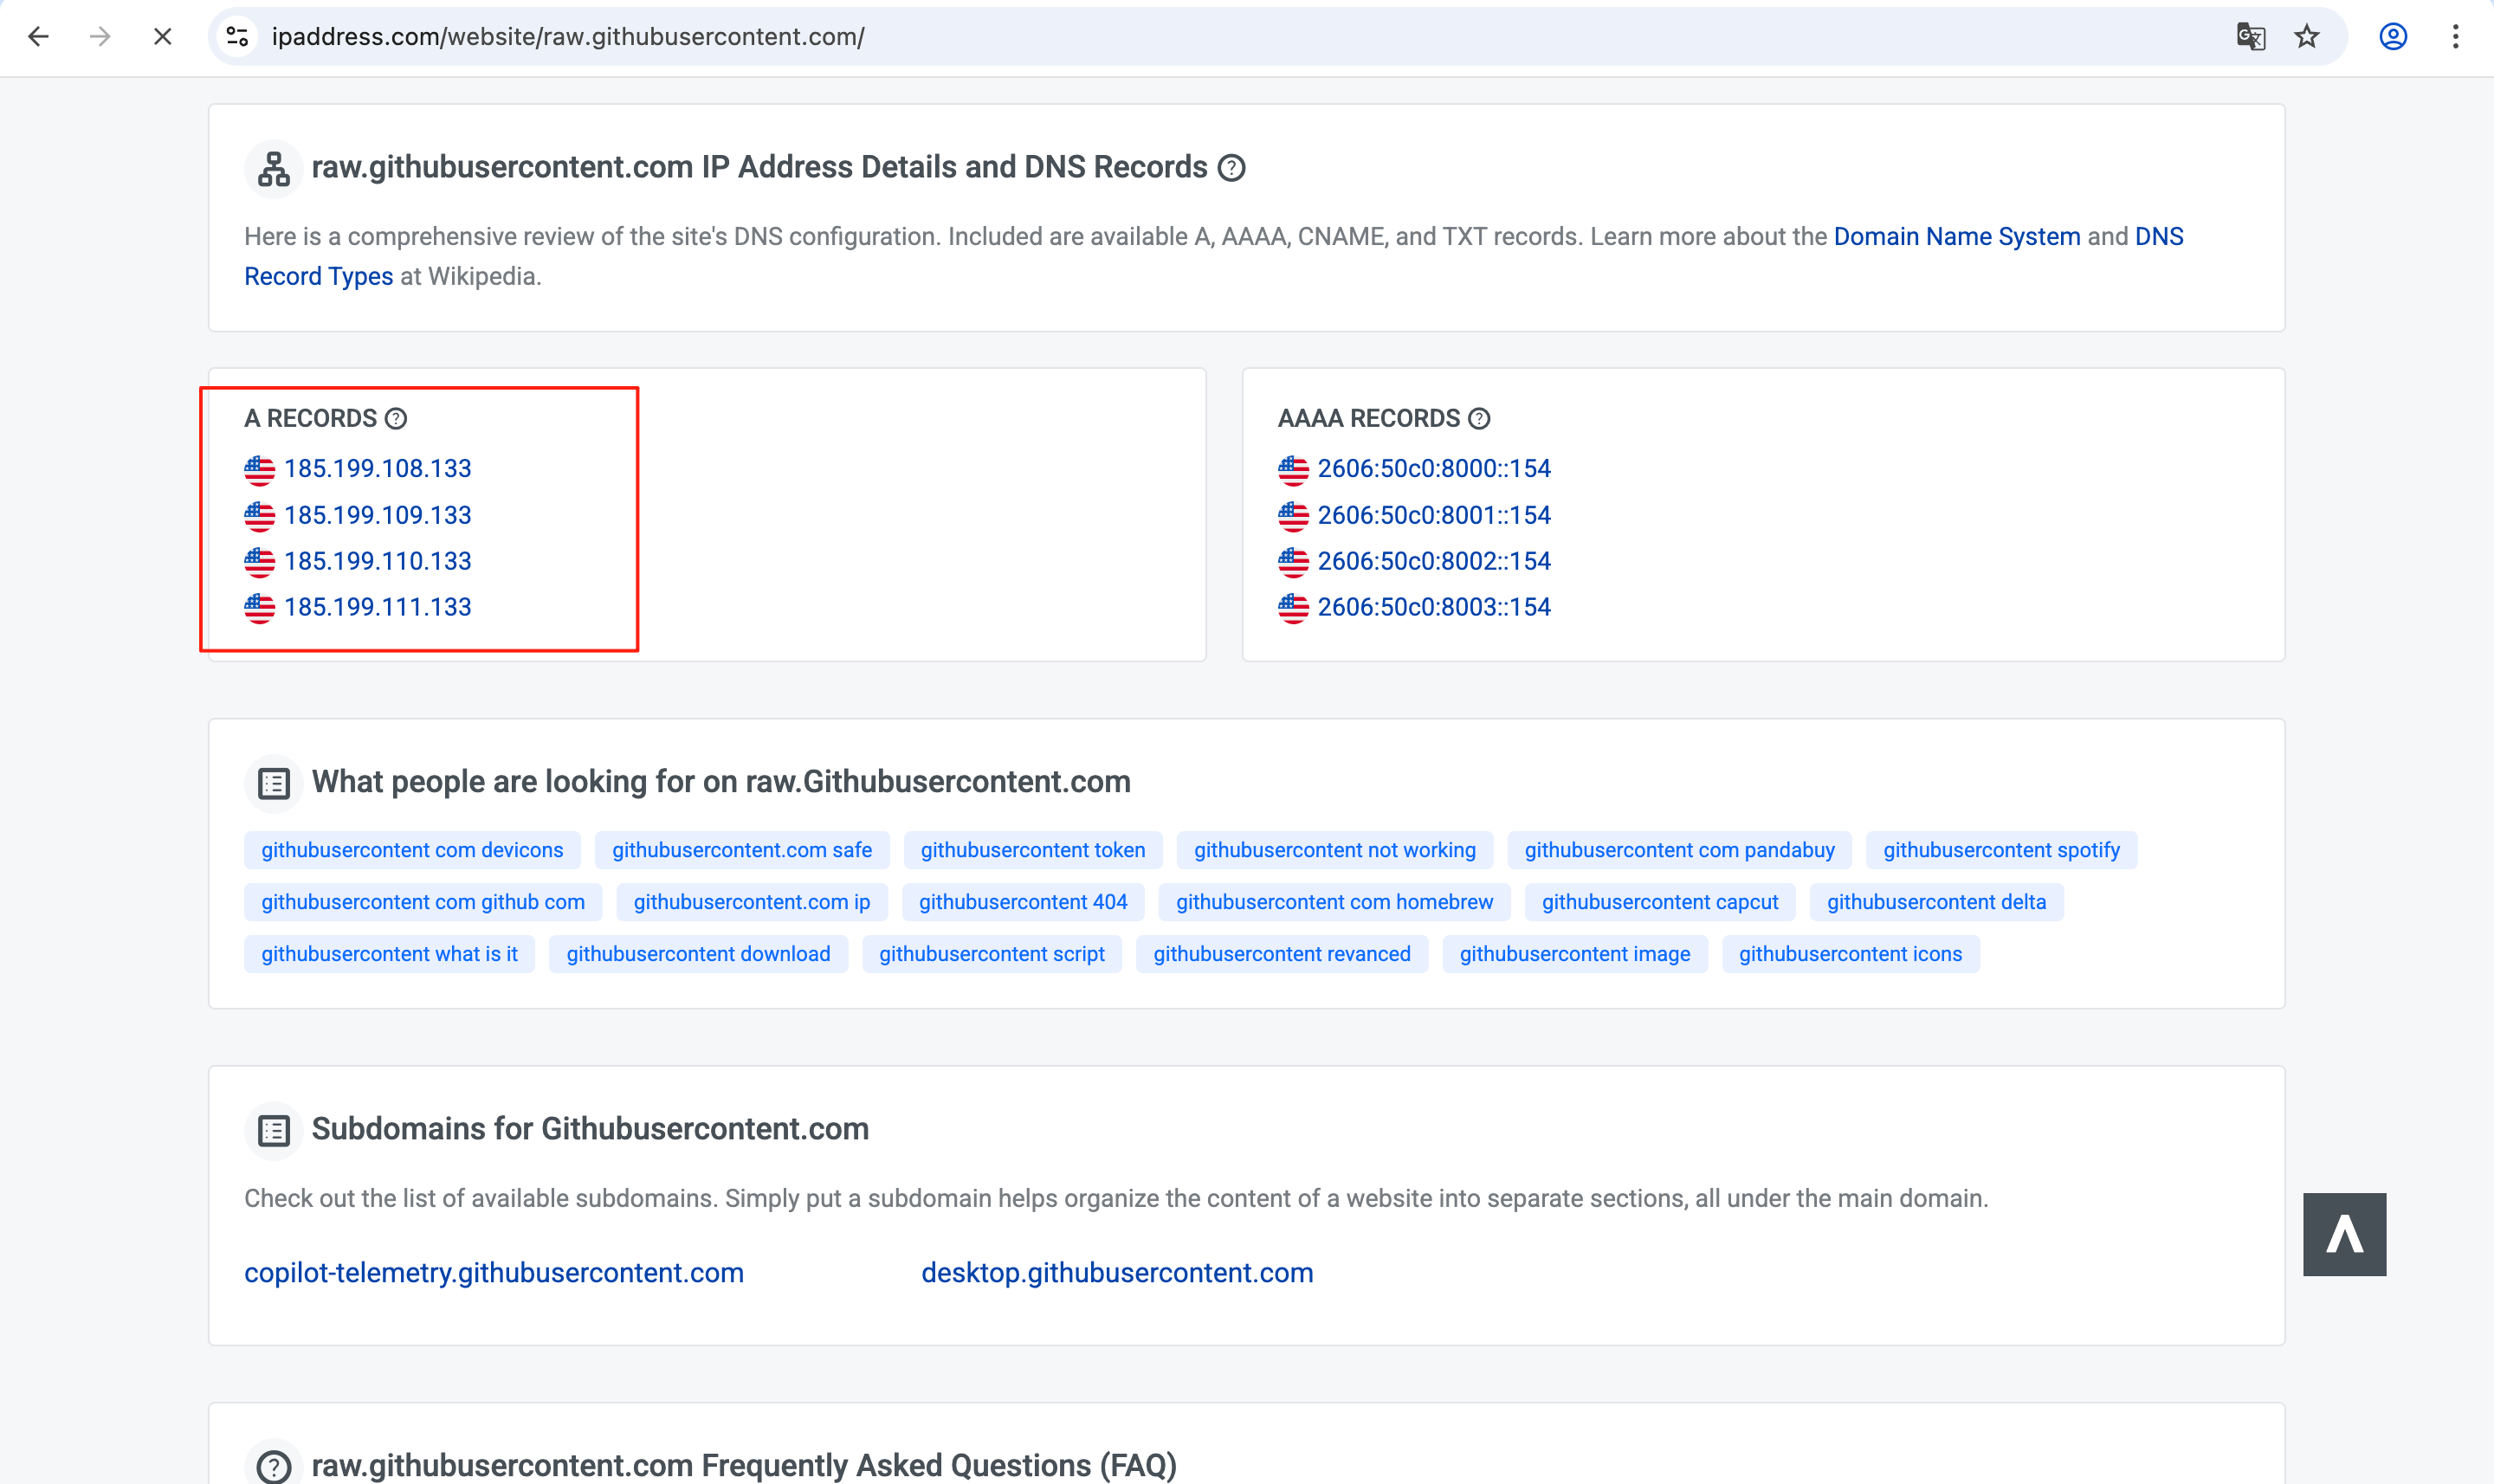Open IP address 185.199.111.133
The width and height of the screenshot is (2494, 1484).
pyautogui.click(x=377, y=607)
